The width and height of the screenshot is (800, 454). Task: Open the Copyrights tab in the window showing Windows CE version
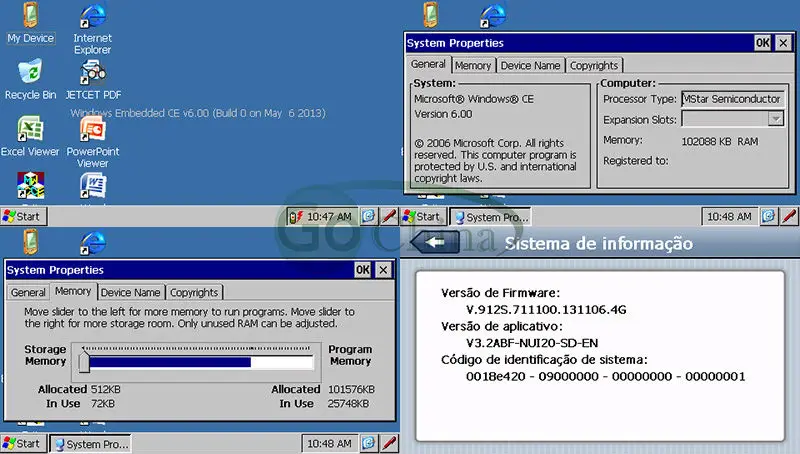coord(594,65)
